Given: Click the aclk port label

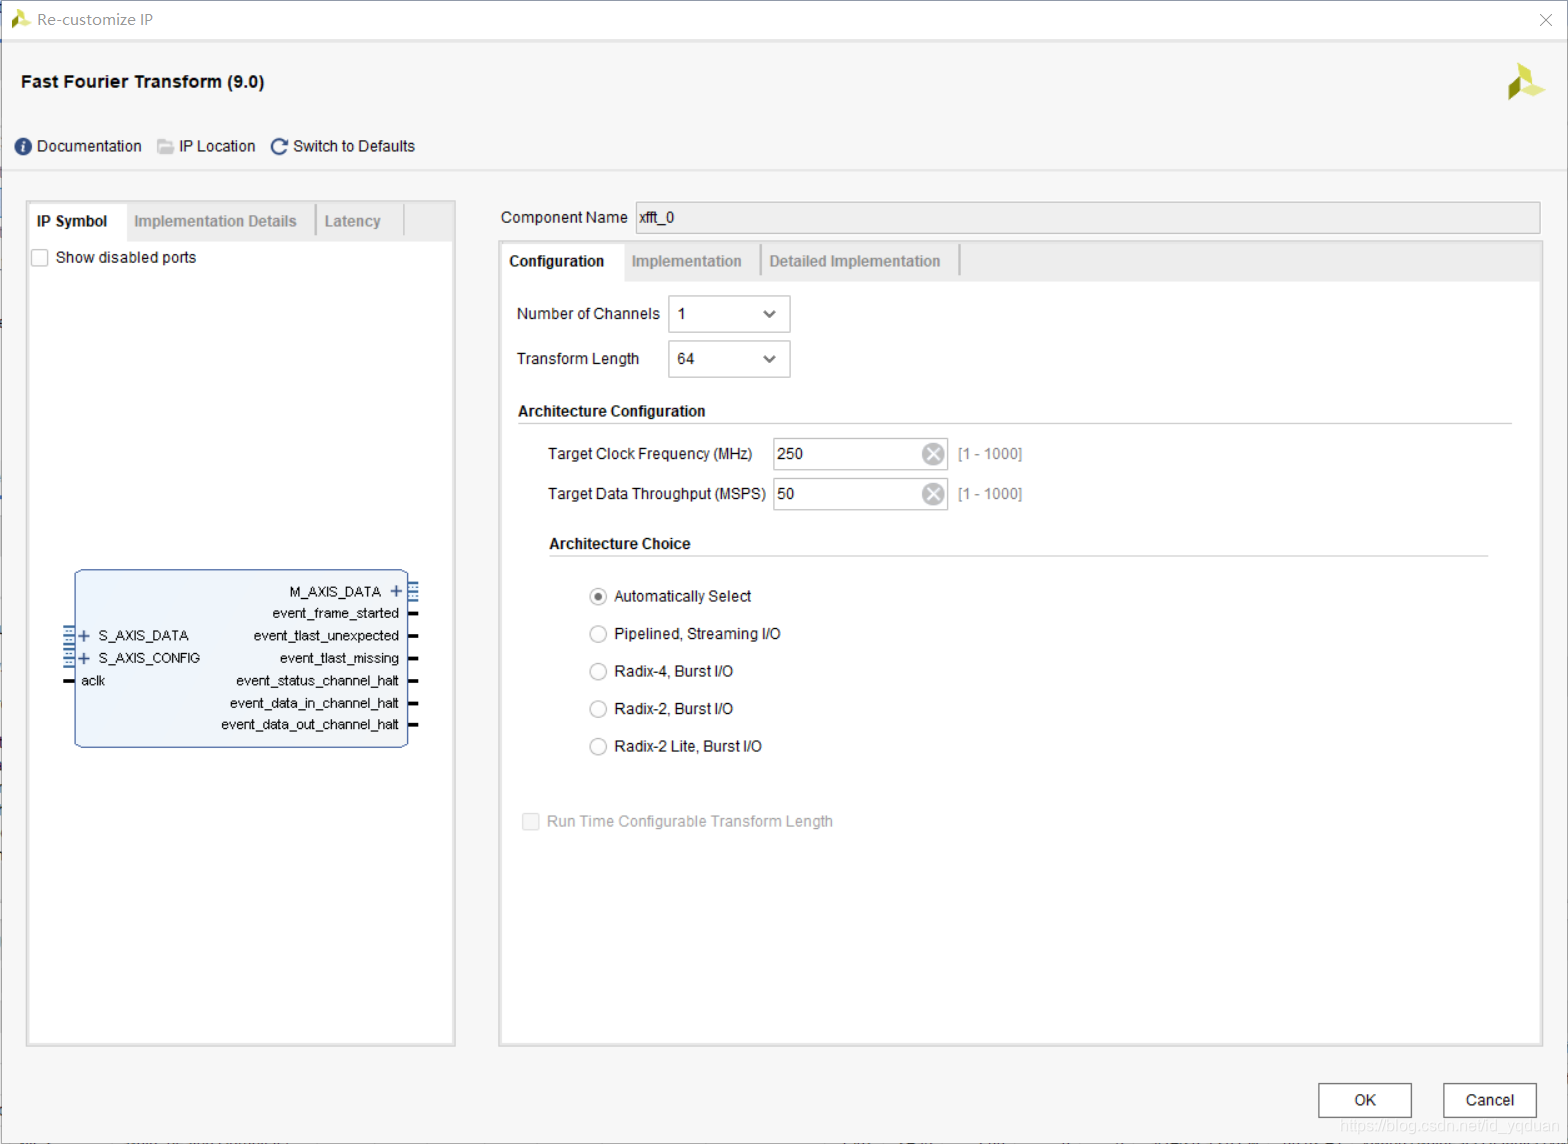Looking at the screenshot, I should (x=93, y=681).
